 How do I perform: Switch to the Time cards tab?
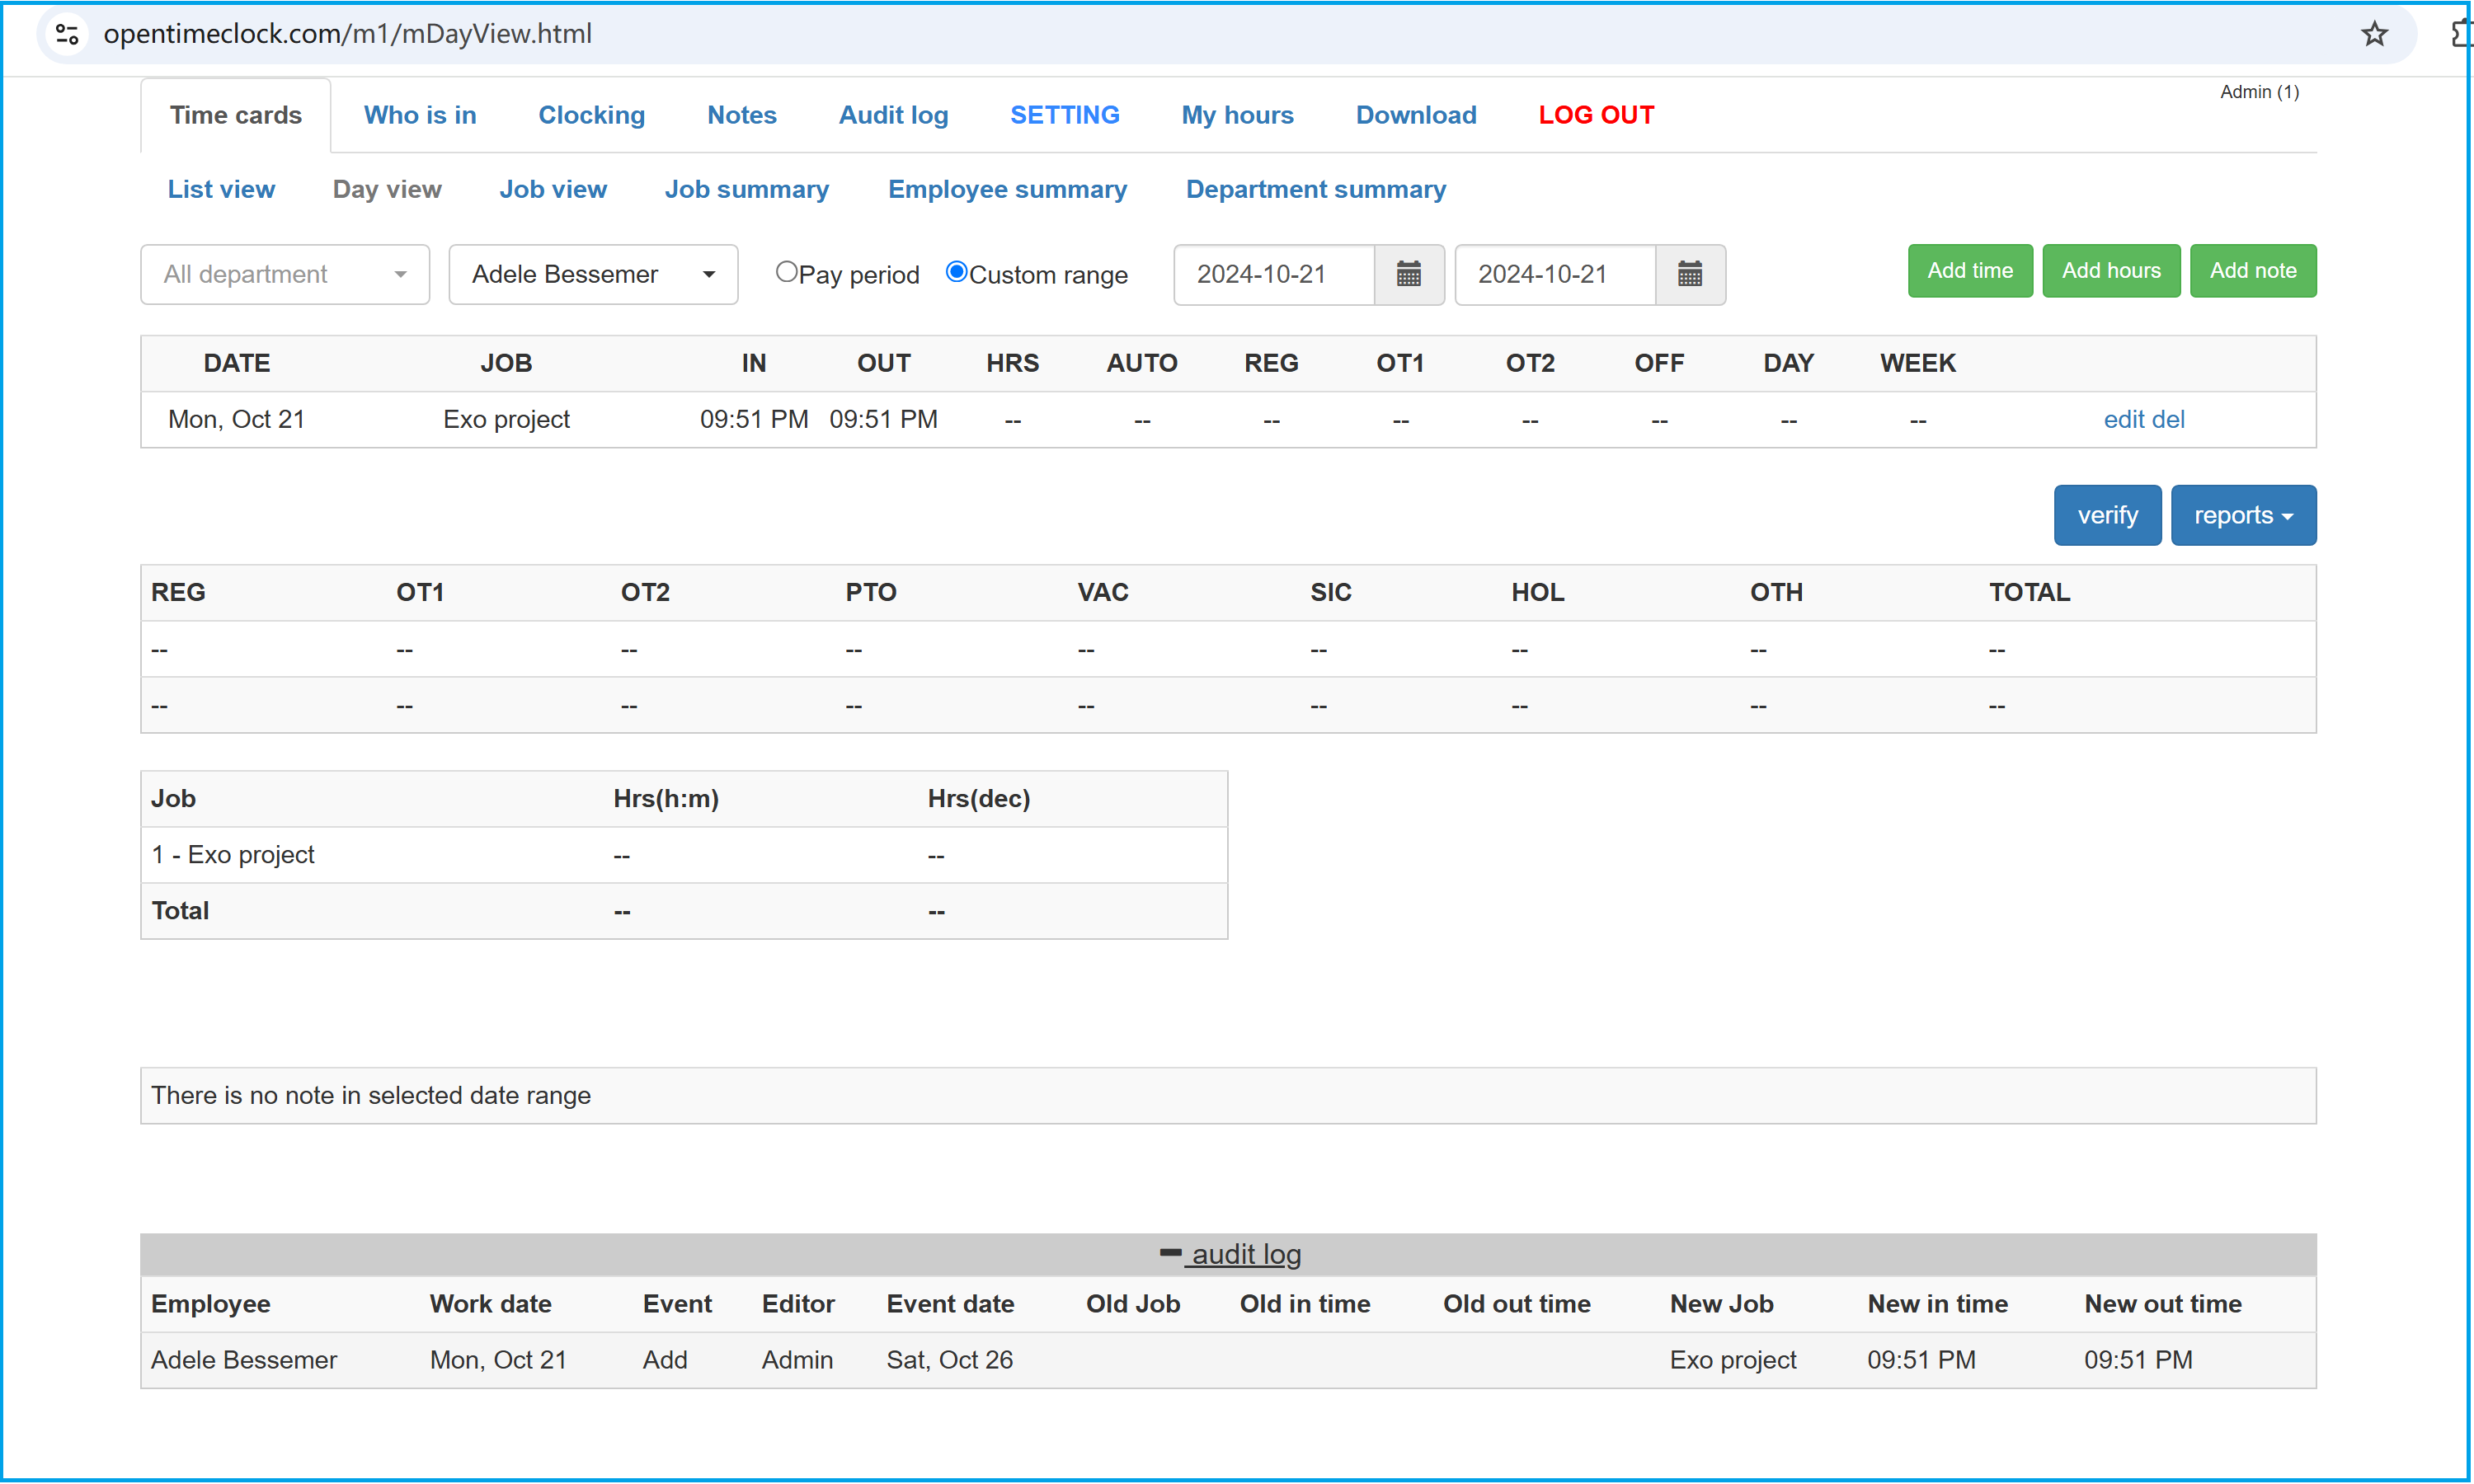pyautogui.click(x=235, y=115)
